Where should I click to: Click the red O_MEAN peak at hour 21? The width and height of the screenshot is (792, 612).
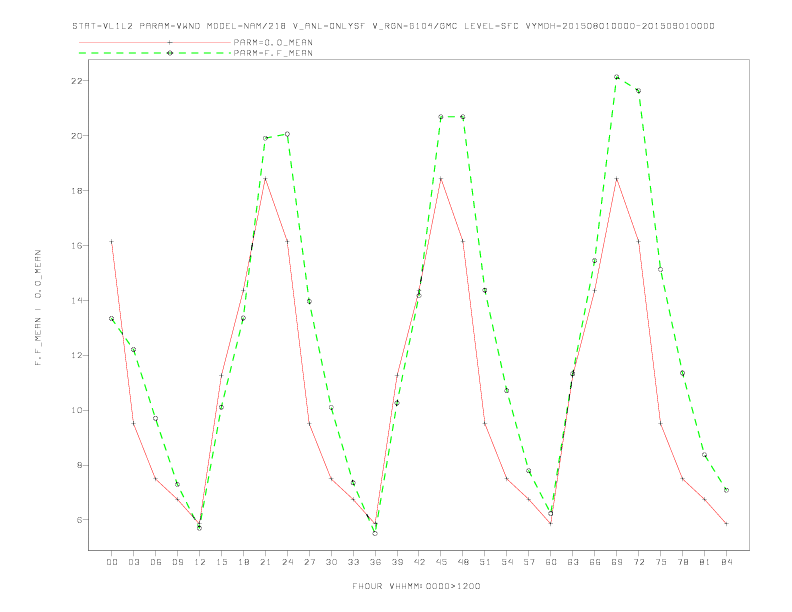[265, 179]
